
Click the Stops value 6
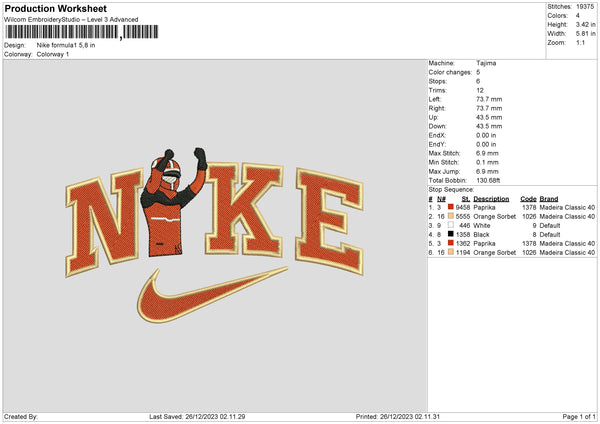[478, 81]
